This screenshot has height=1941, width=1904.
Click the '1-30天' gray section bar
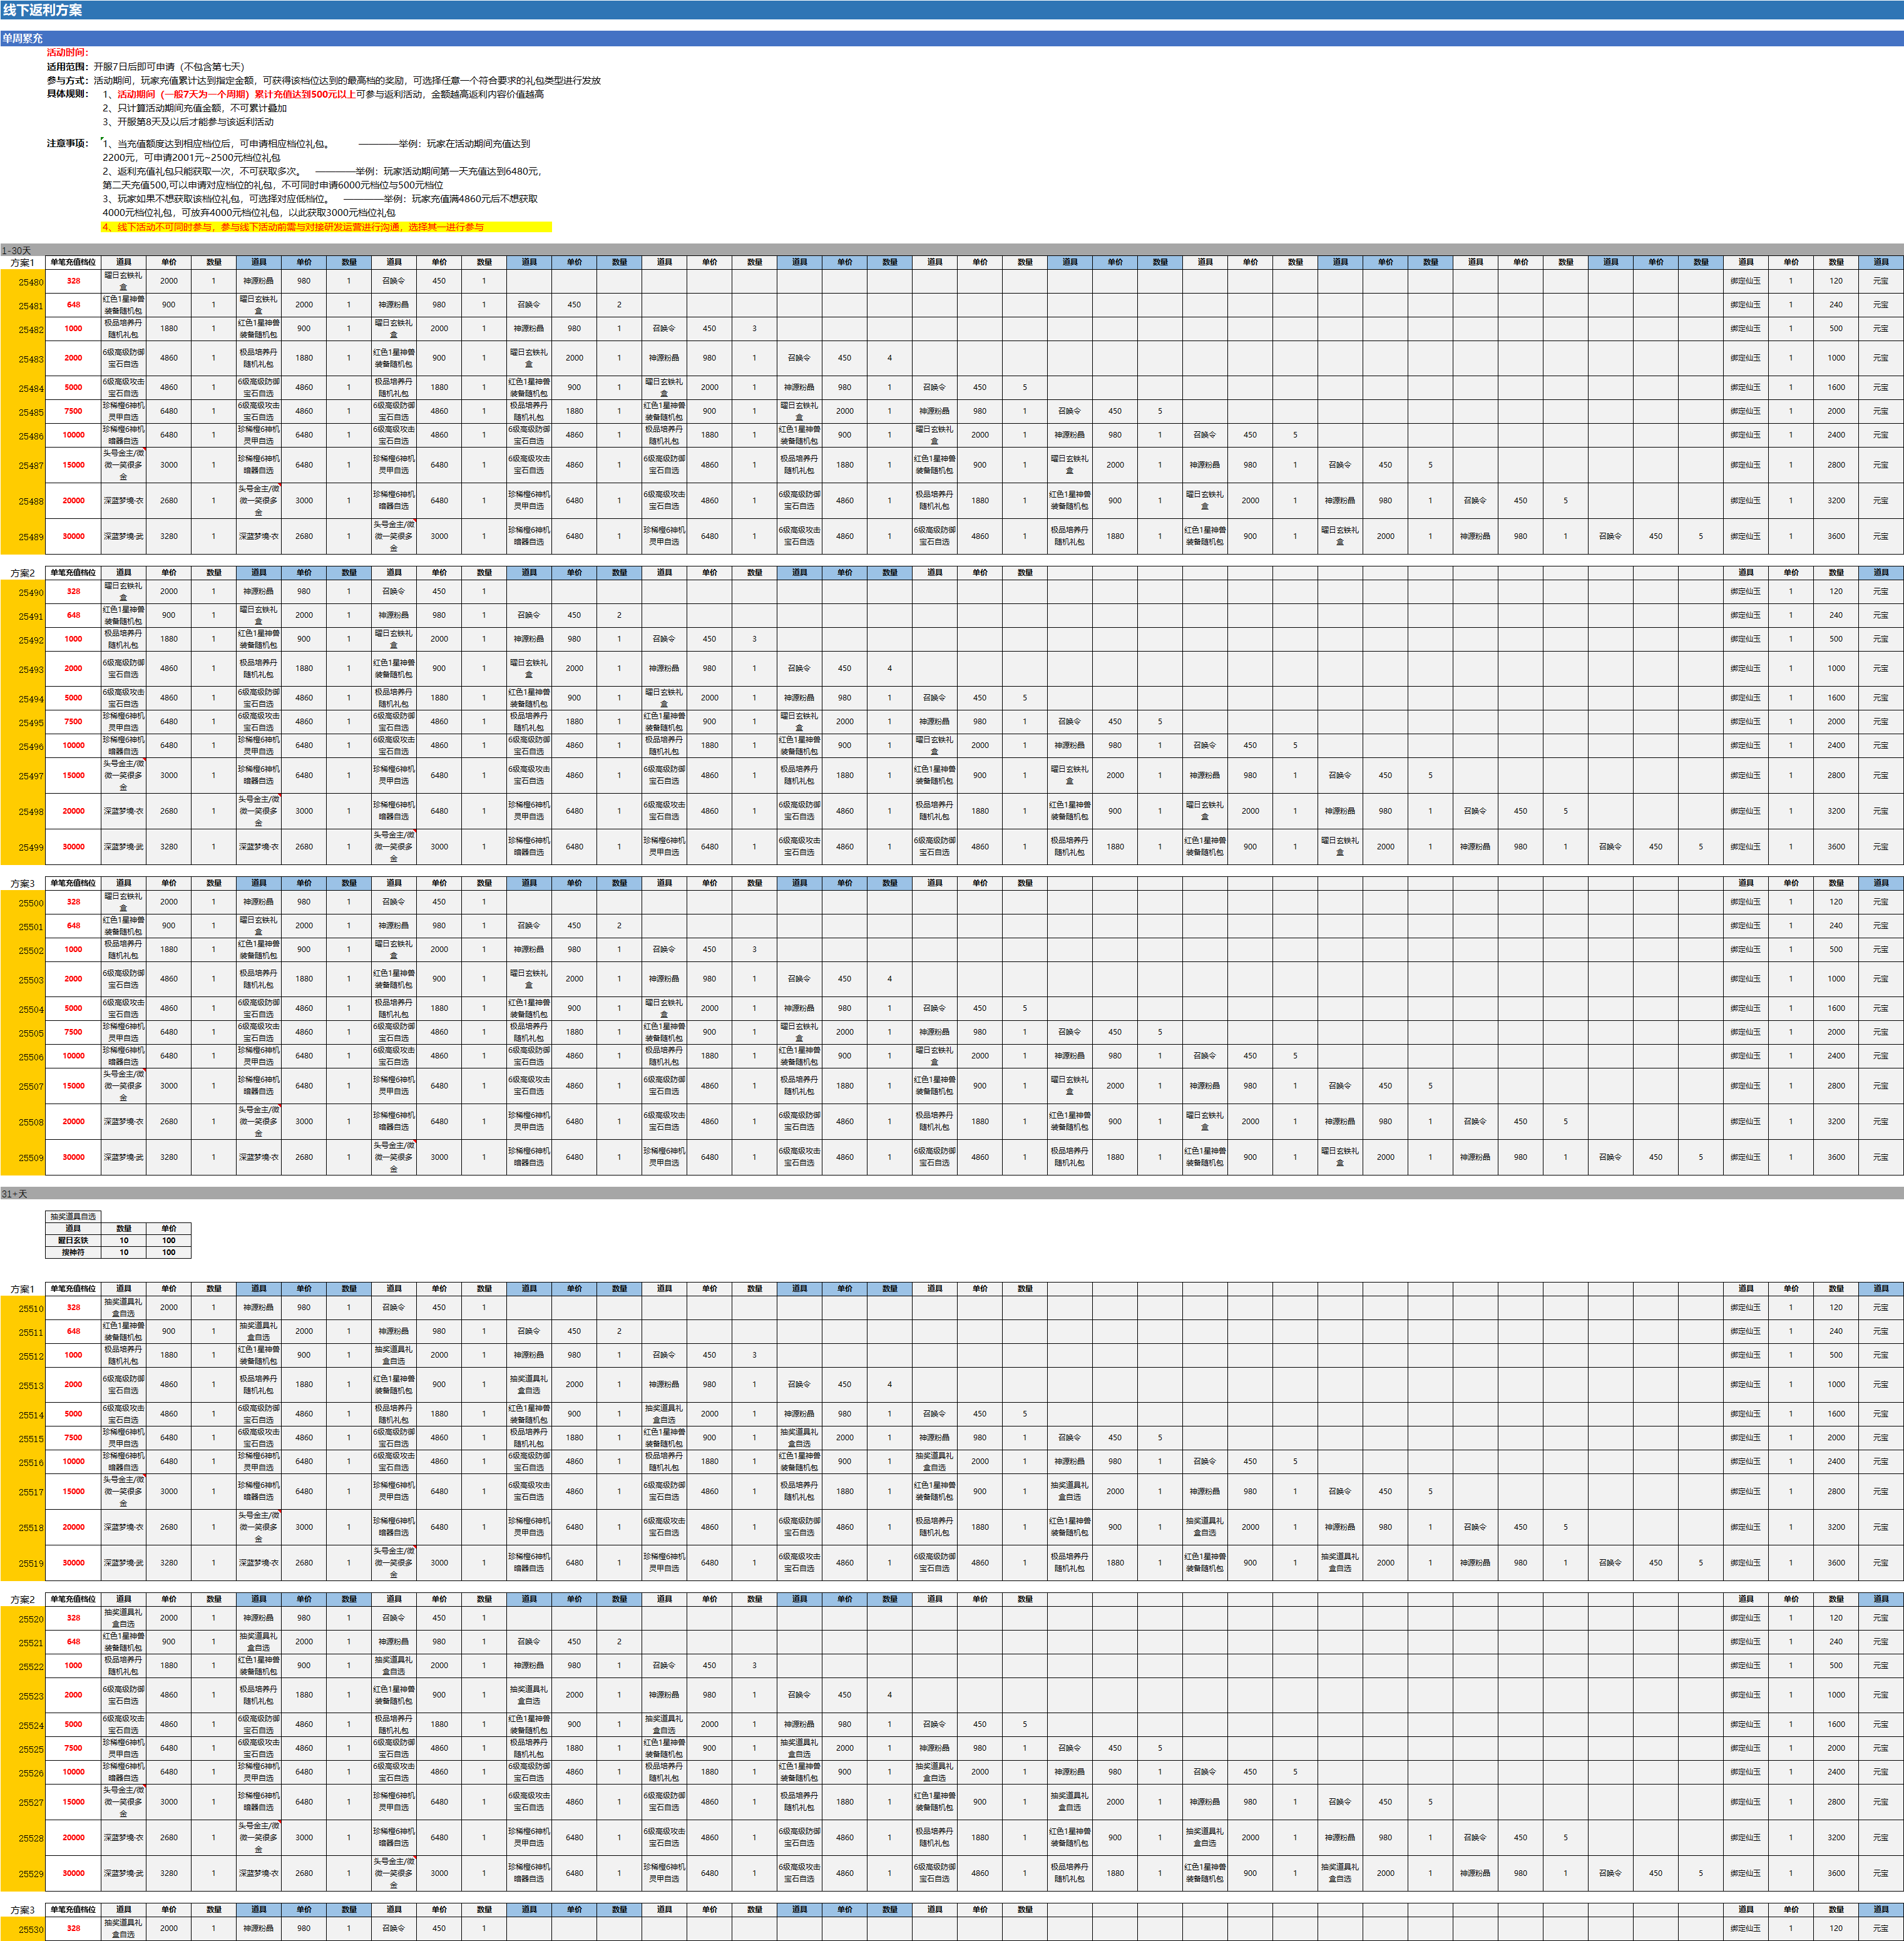coord(952,250)
